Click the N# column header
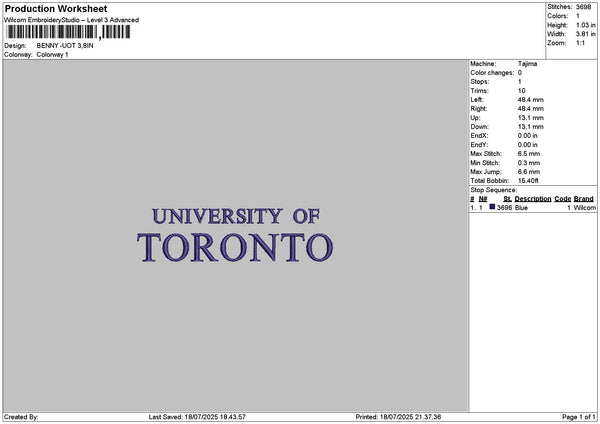Viewport: 600px width, 424px height. point(483,199)
